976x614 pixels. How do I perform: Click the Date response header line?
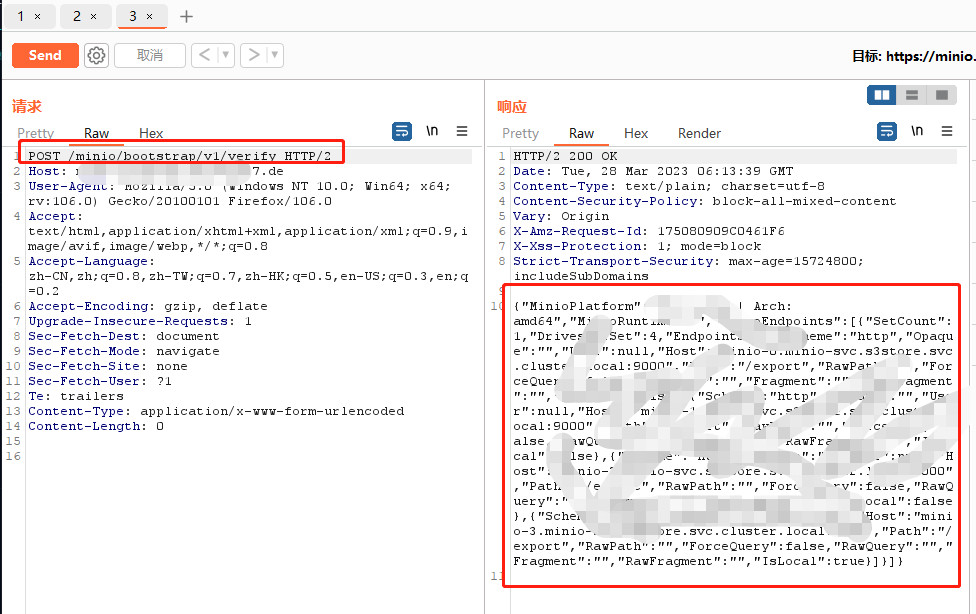point(653,171)
